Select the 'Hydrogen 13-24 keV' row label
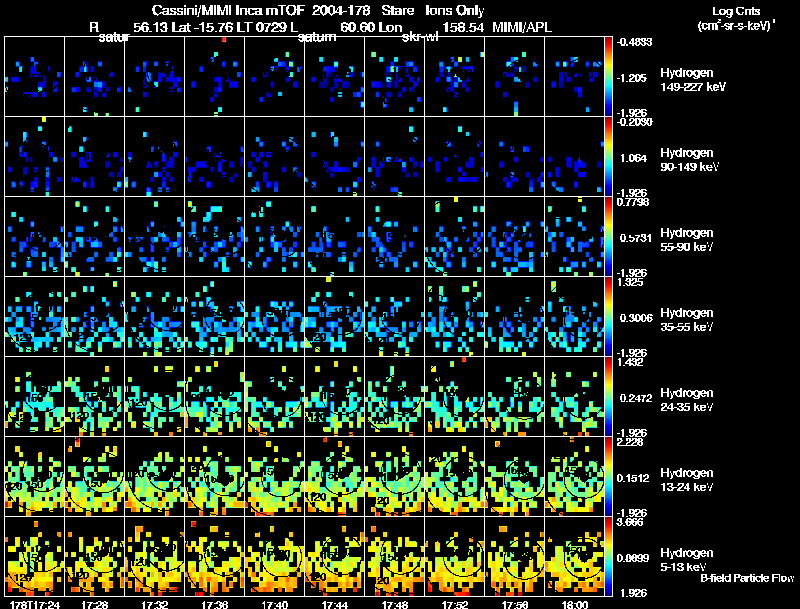Image resolution: width=800 pixels, height=609 pixels. tap(687, 480)
